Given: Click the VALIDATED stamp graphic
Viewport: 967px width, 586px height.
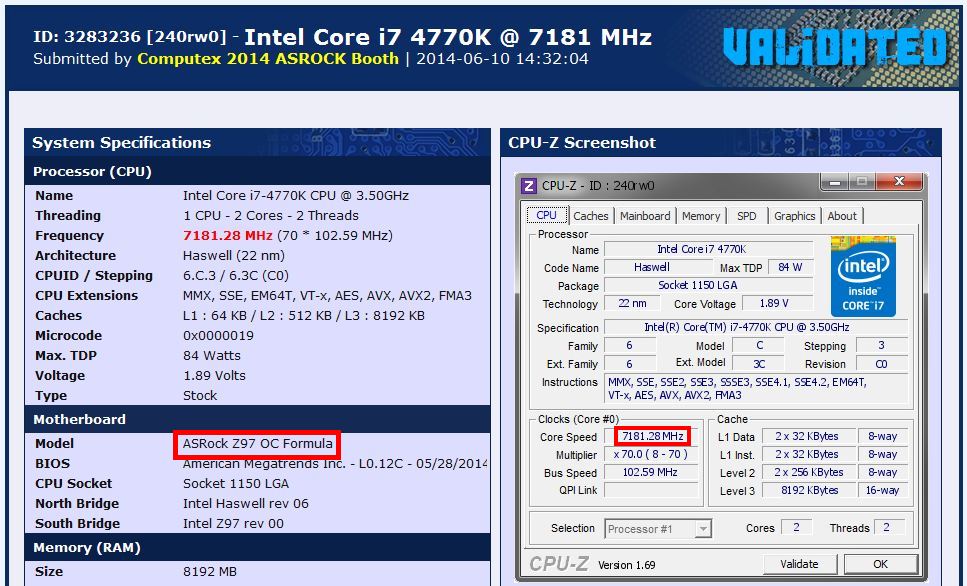Looking at the screenshot, I should click(834, 47).
